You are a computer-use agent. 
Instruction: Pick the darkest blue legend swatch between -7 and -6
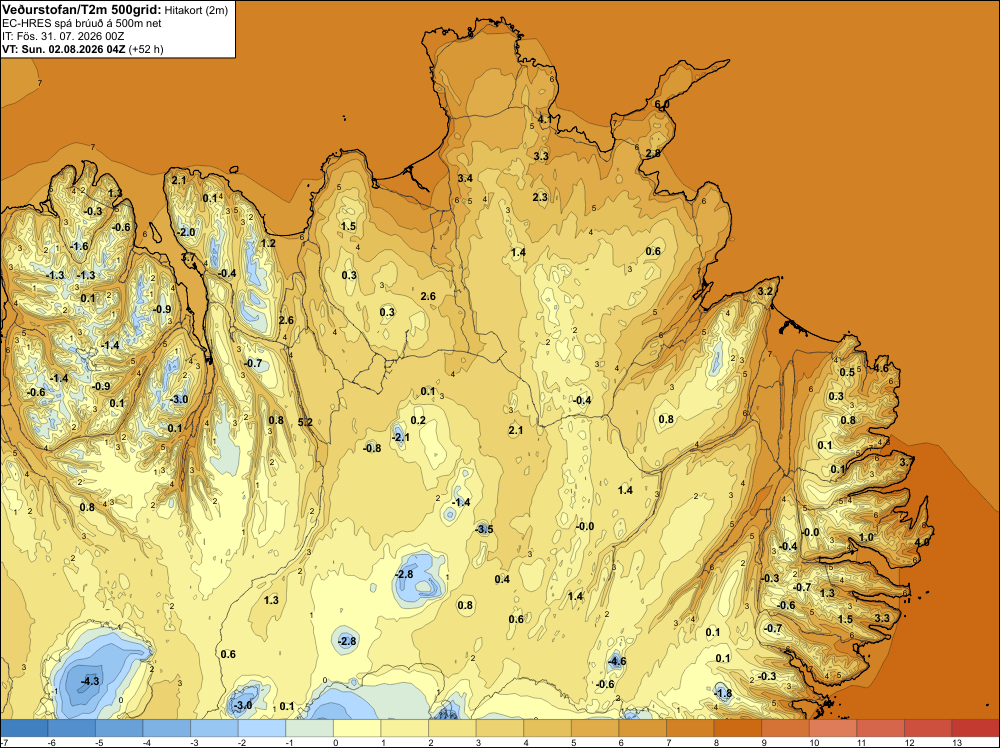point(24,728)
